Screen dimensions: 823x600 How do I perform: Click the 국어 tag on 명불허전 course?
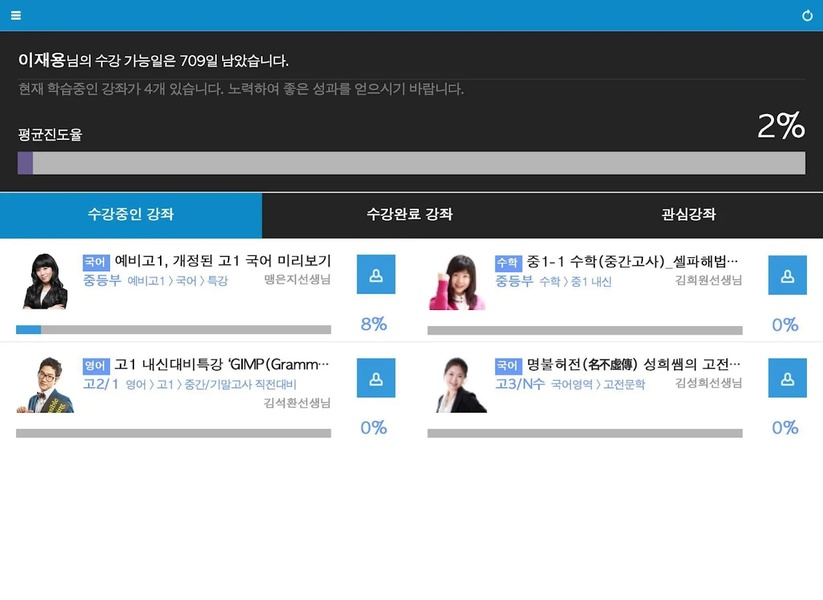[x=508, y=365]
